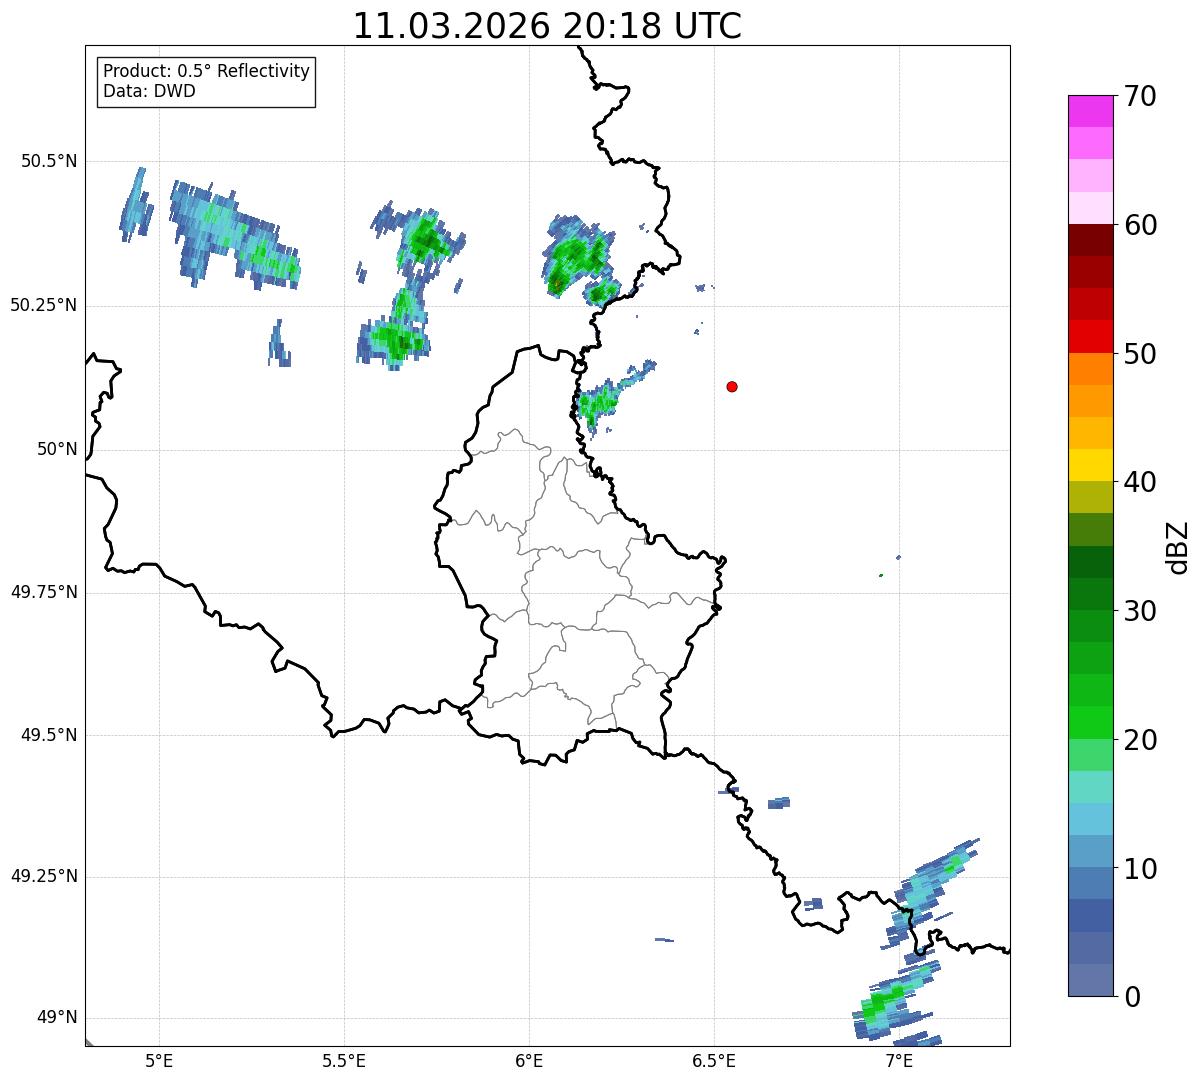Click the 50°N latitude label
Screen dimensions: 1202x1081
pyautogui.click(x=57, y=449)
